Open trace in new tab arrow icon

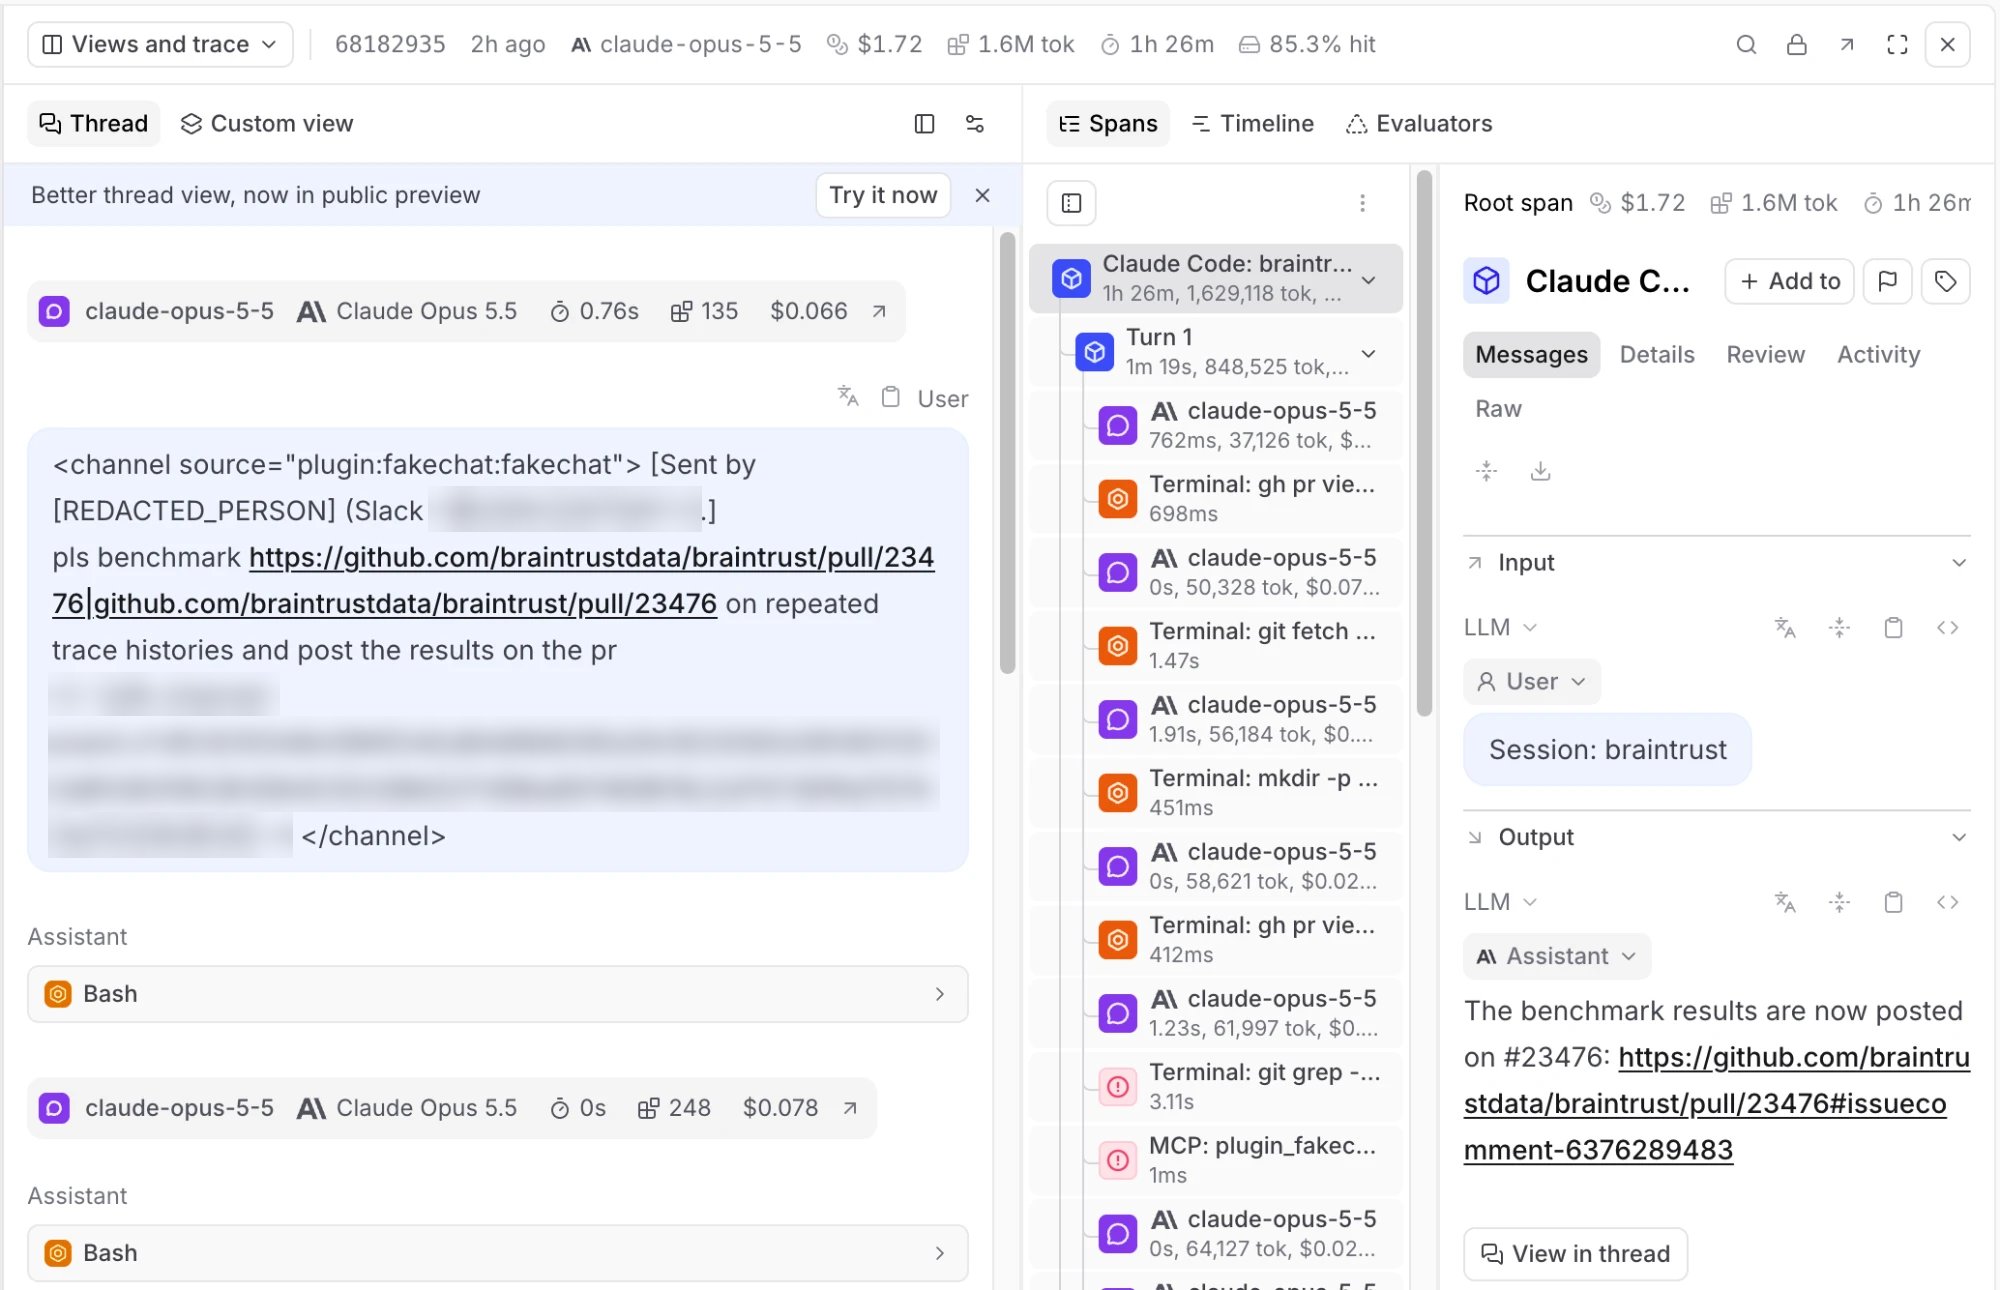tap(1847, 44)
